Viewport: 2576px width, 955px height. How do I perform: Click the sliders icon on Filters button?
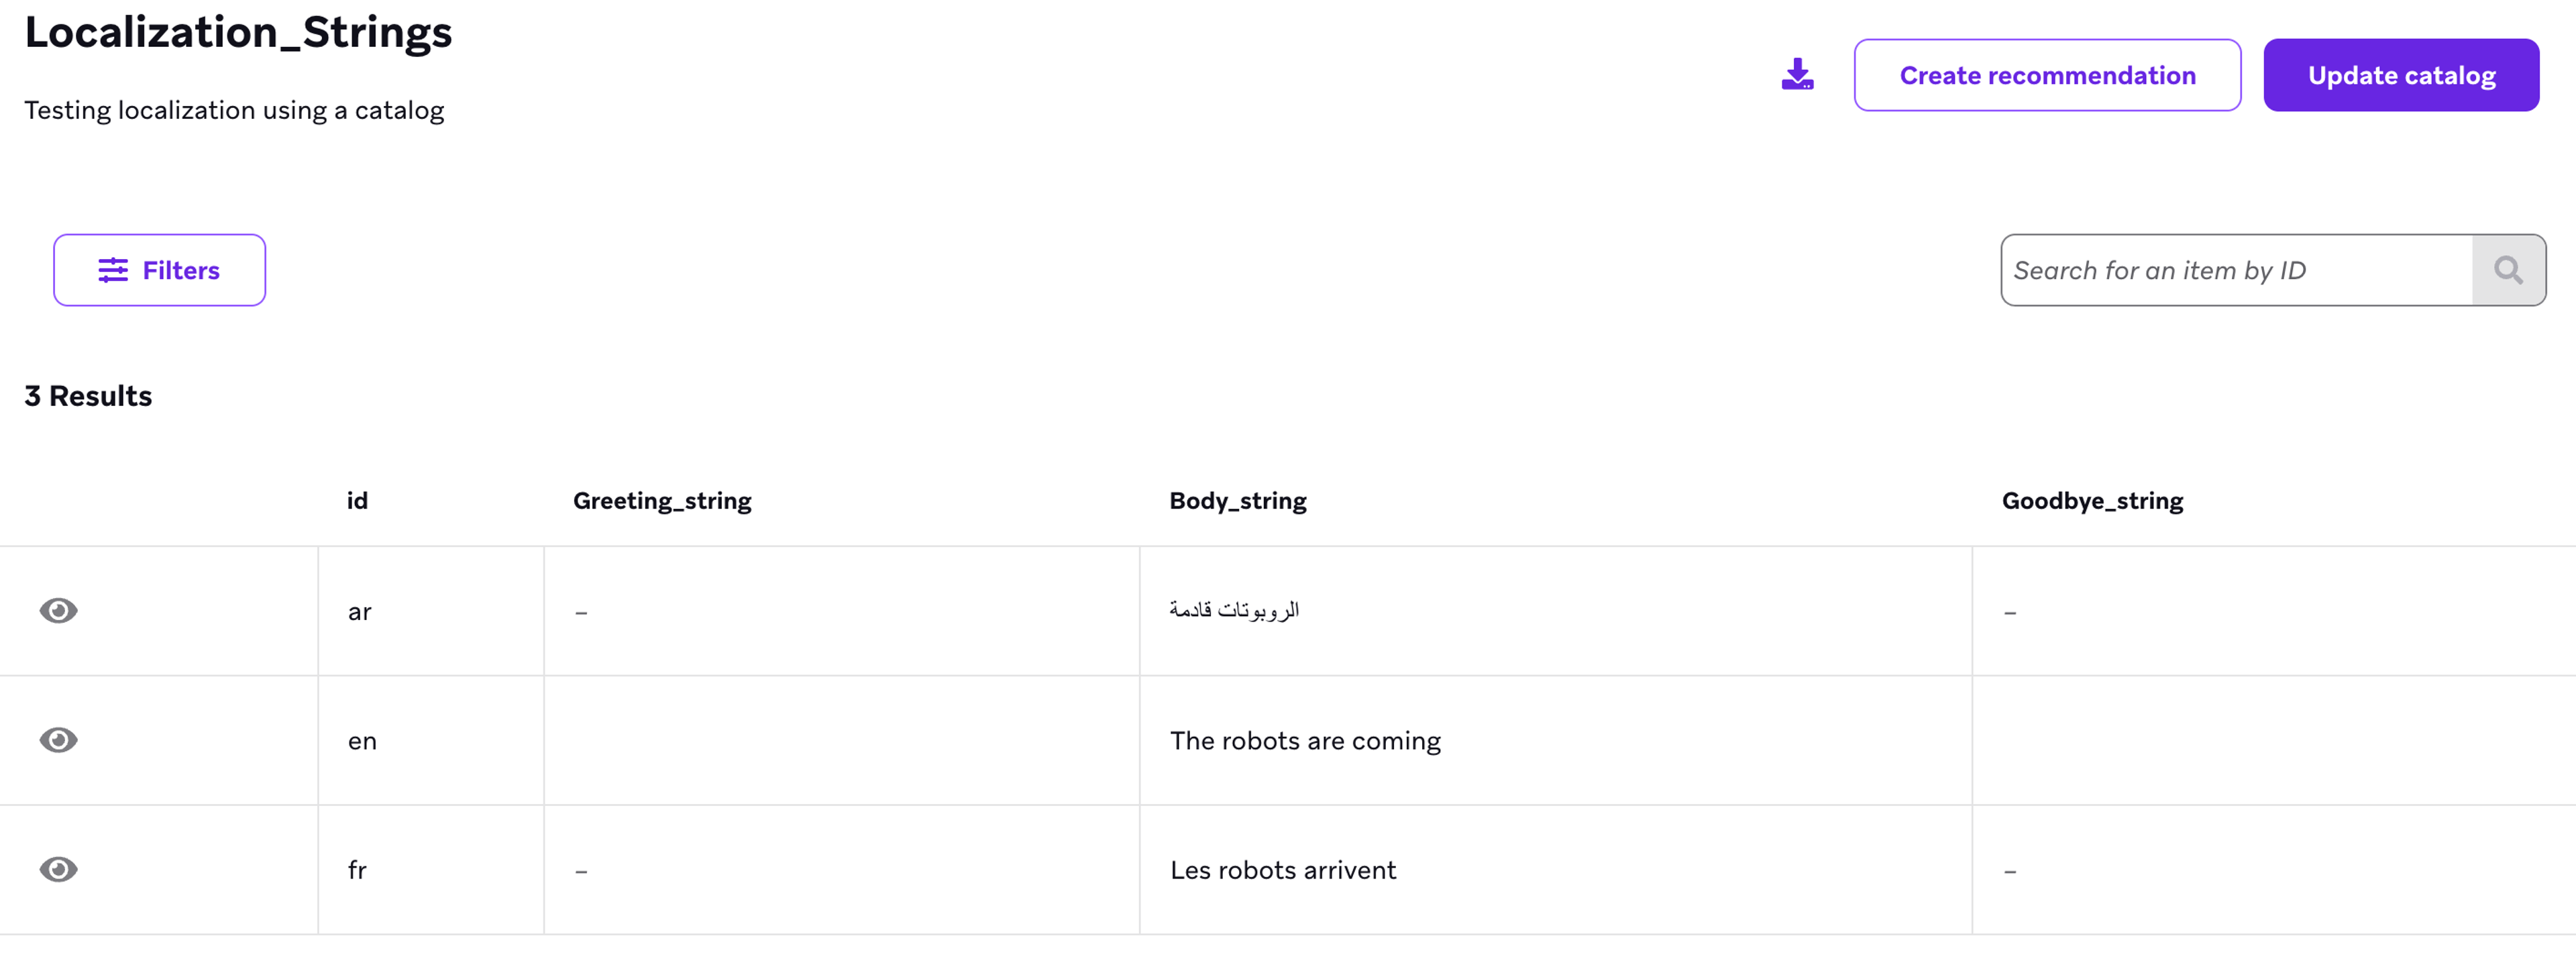click(113, 270)
